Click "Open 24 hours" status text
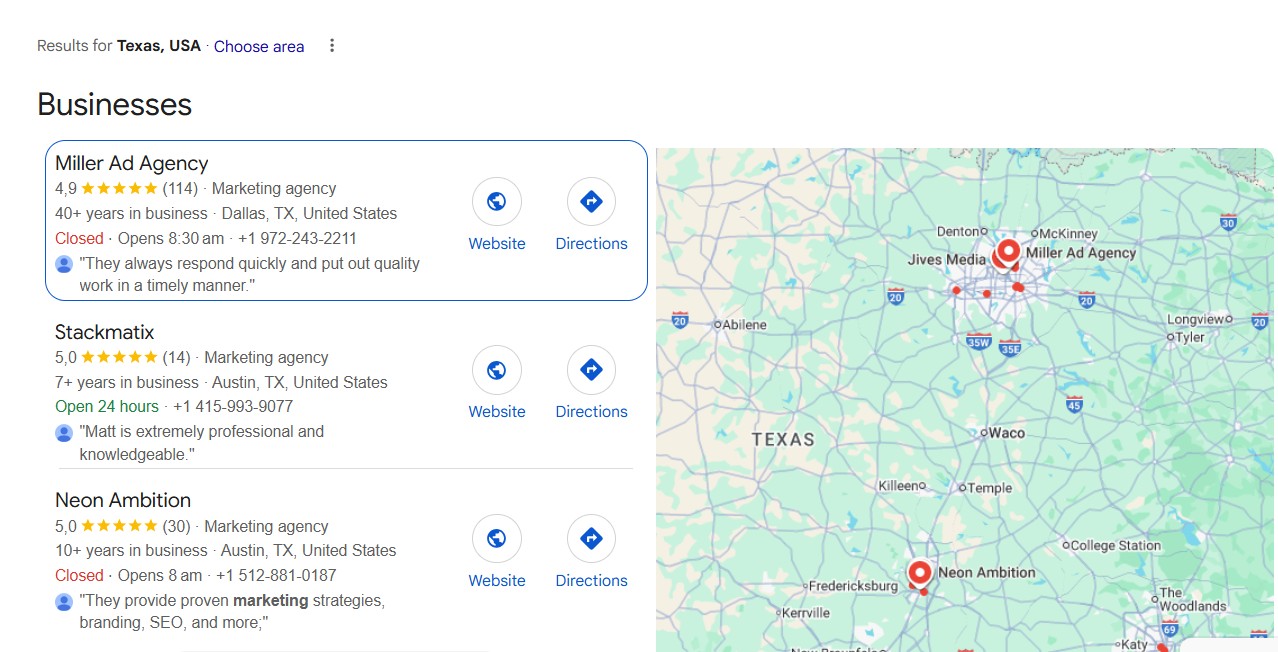This screenshot has height=652, width=1278. 107,406
